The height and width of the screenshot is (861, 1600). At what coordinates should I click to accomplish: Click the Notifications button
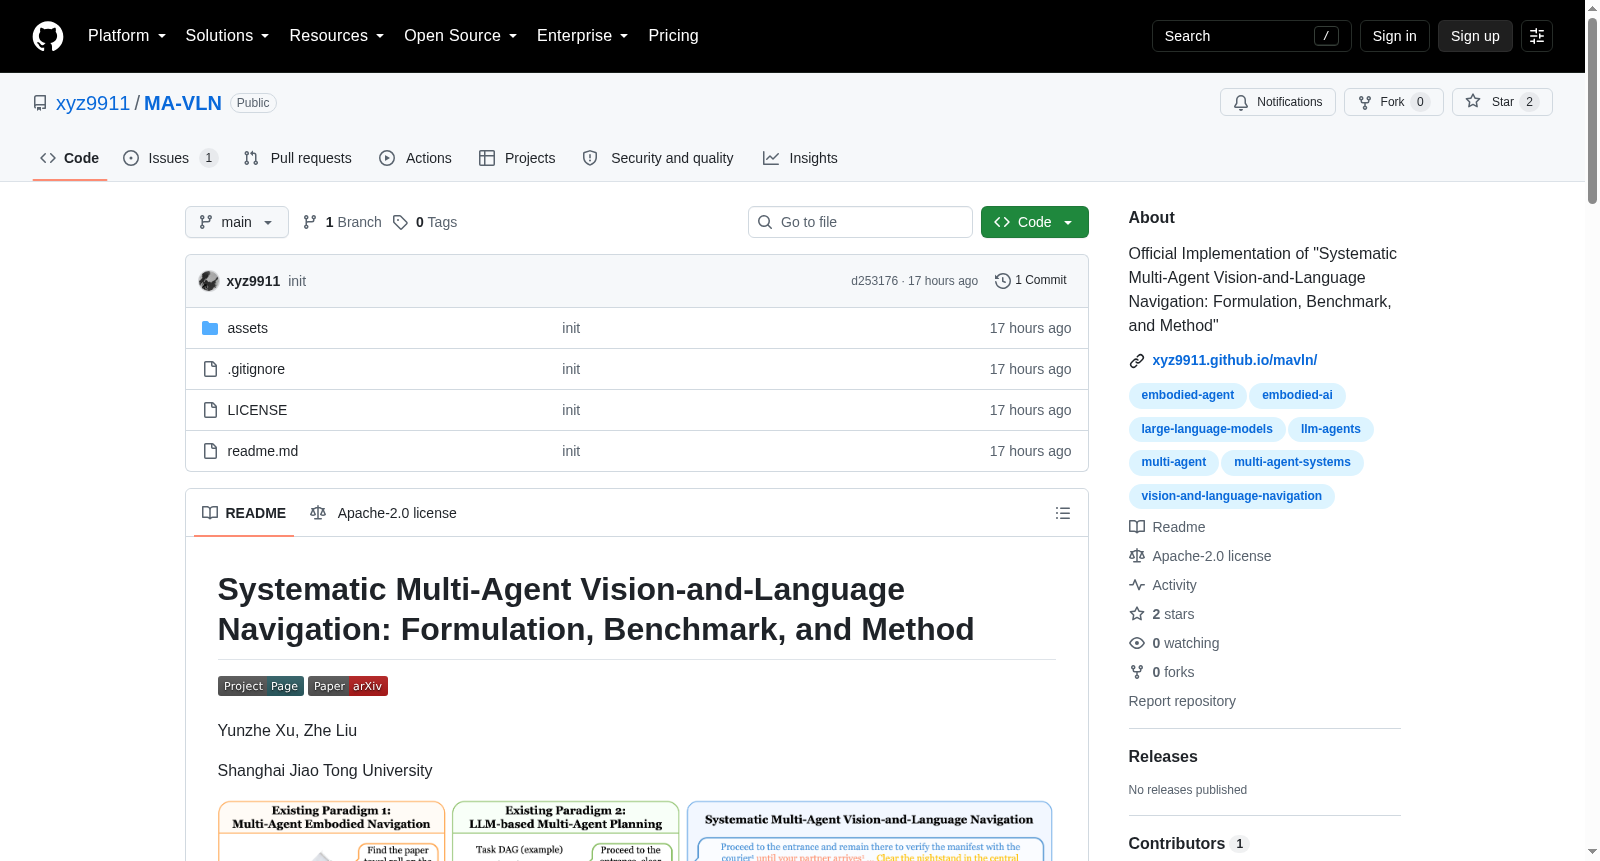pos(1278,102)
